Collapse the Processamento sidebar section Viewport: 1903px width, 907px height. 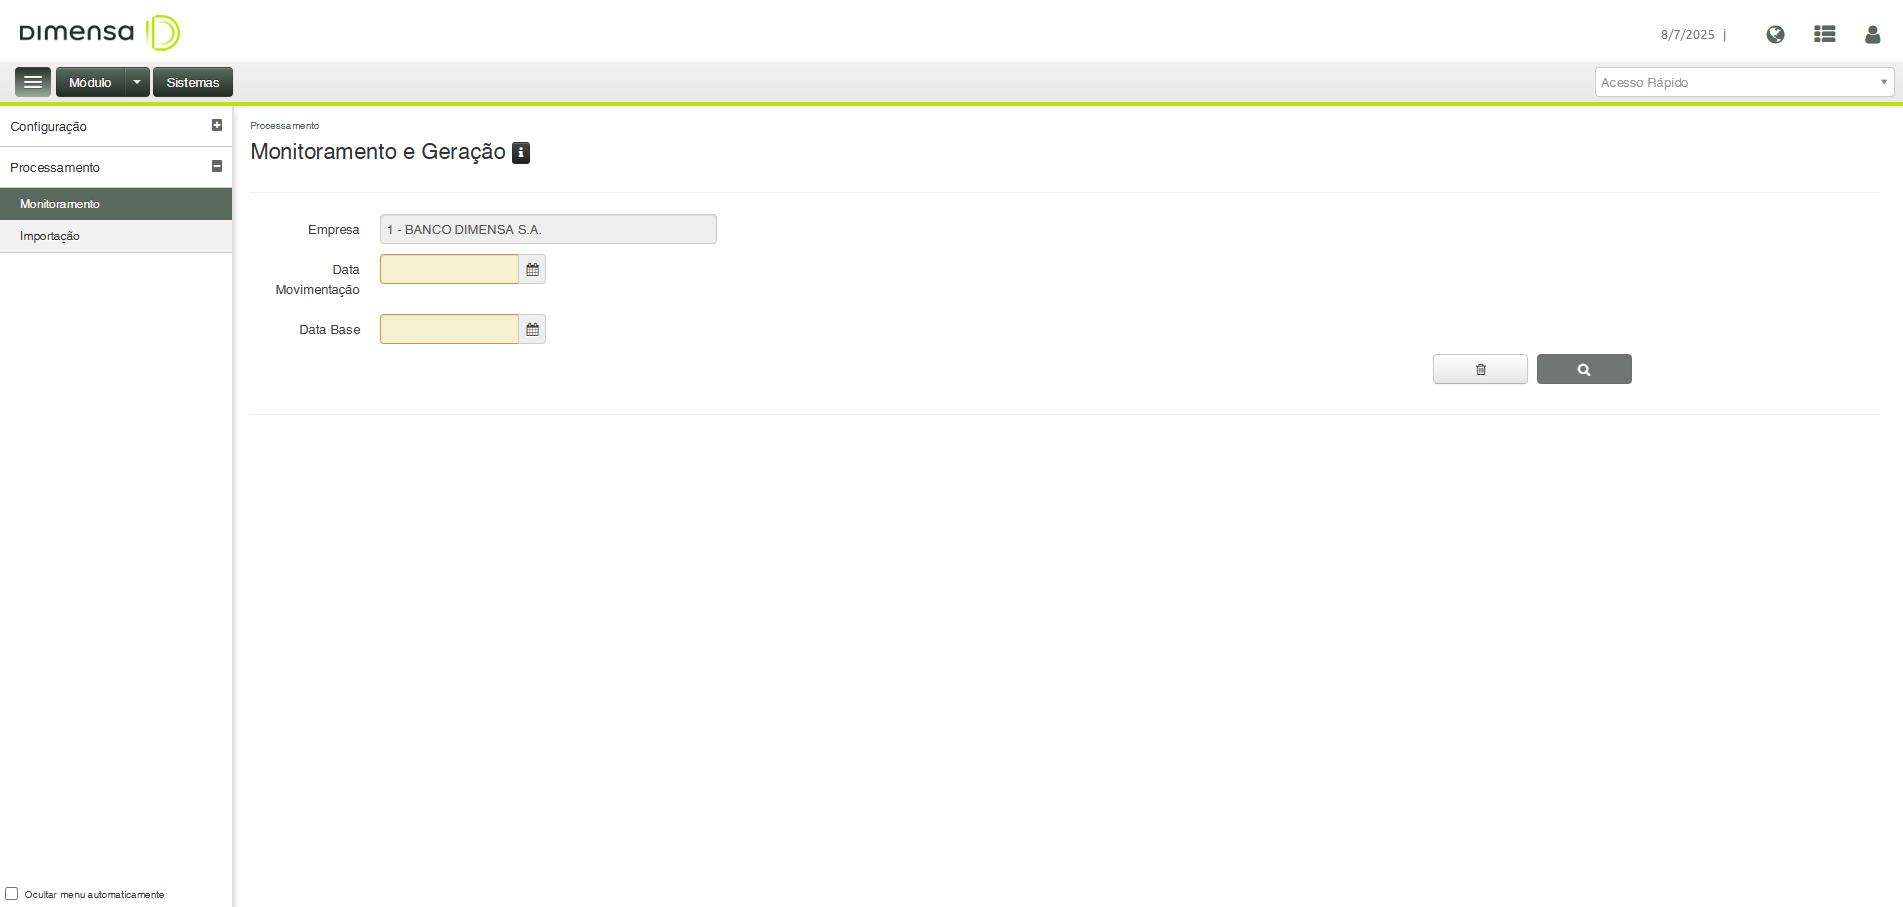217,166
